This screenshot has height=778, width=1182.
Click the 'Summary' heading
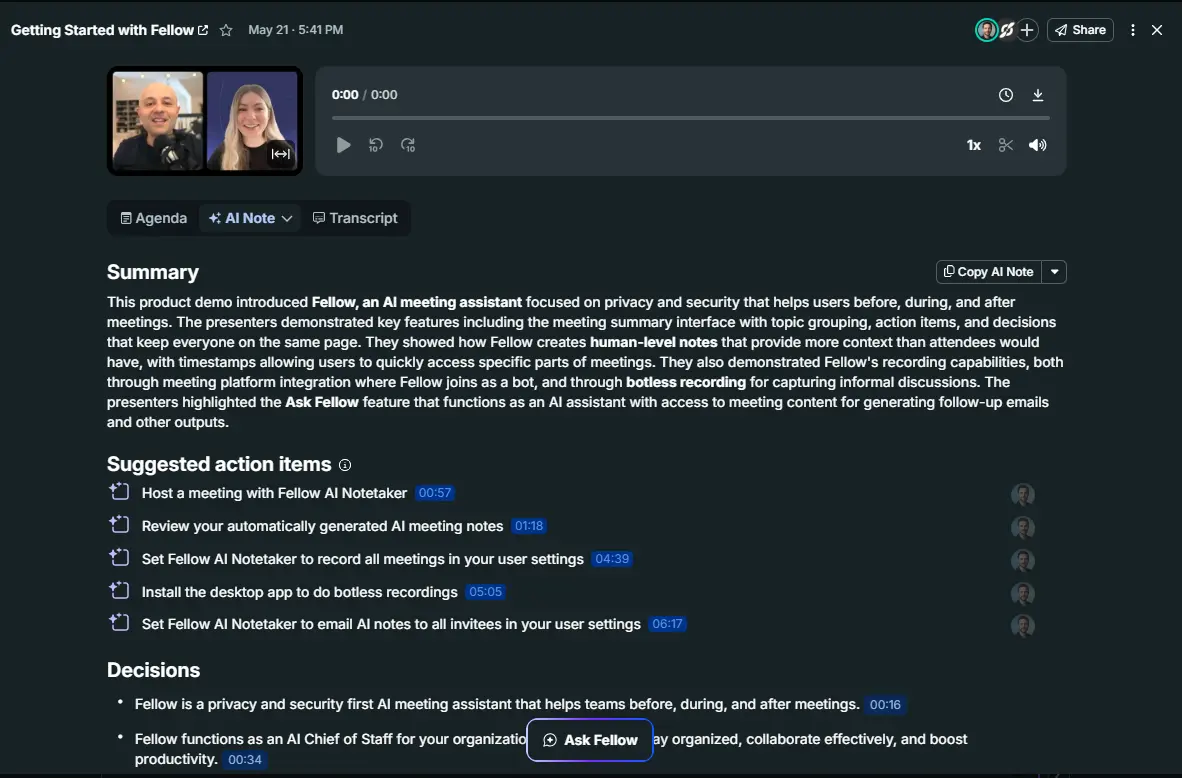click(x=153, y=272)
